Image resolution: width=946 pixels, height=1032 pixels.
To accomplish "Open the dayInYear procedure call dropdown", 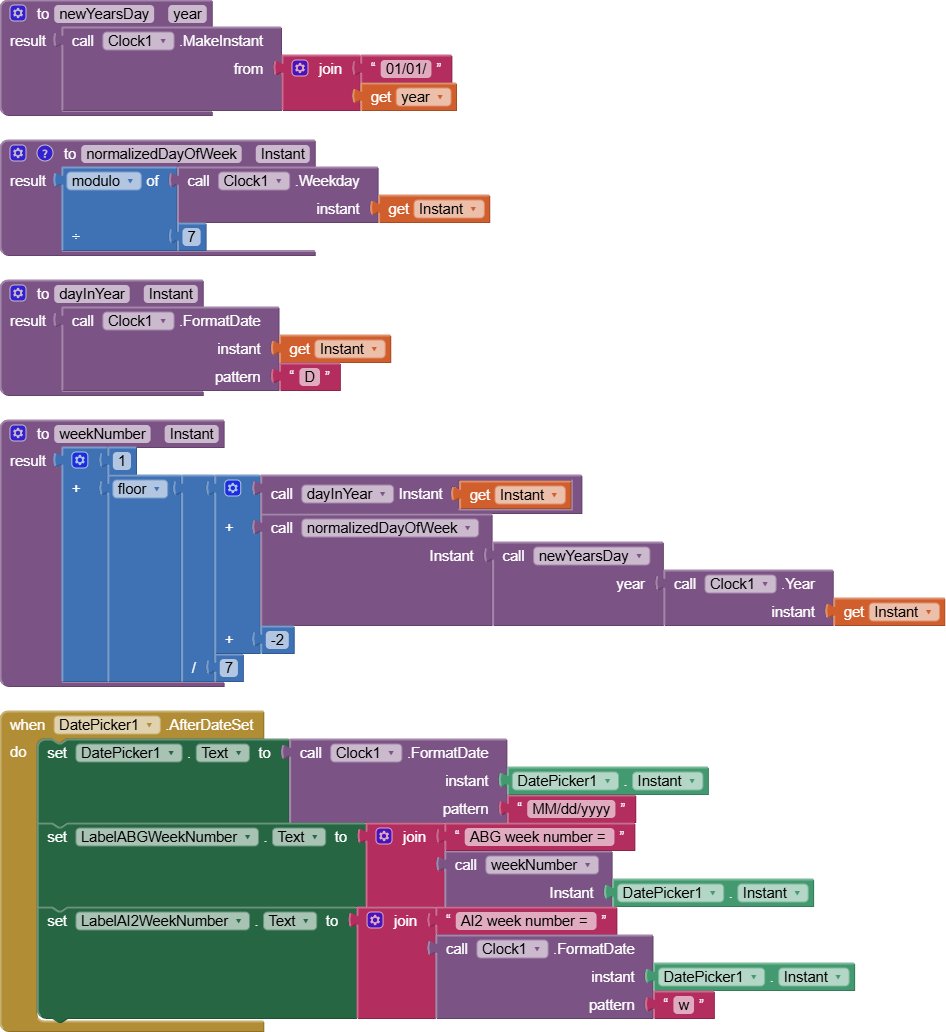I will click(x=347, y=494).
